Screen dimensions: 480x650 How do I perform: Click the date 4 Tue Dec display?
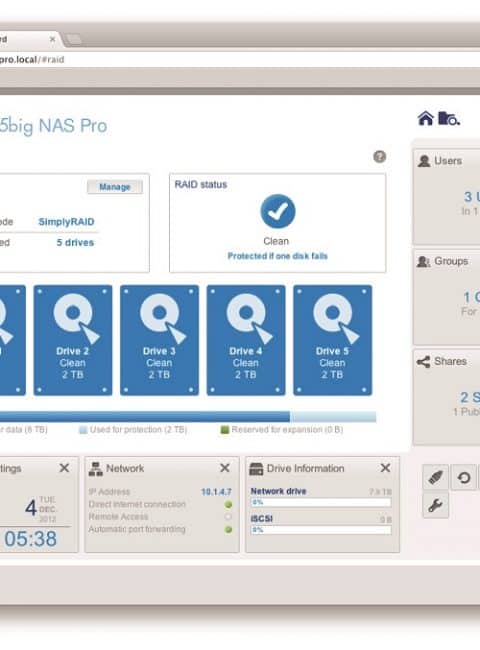[40, 509]
